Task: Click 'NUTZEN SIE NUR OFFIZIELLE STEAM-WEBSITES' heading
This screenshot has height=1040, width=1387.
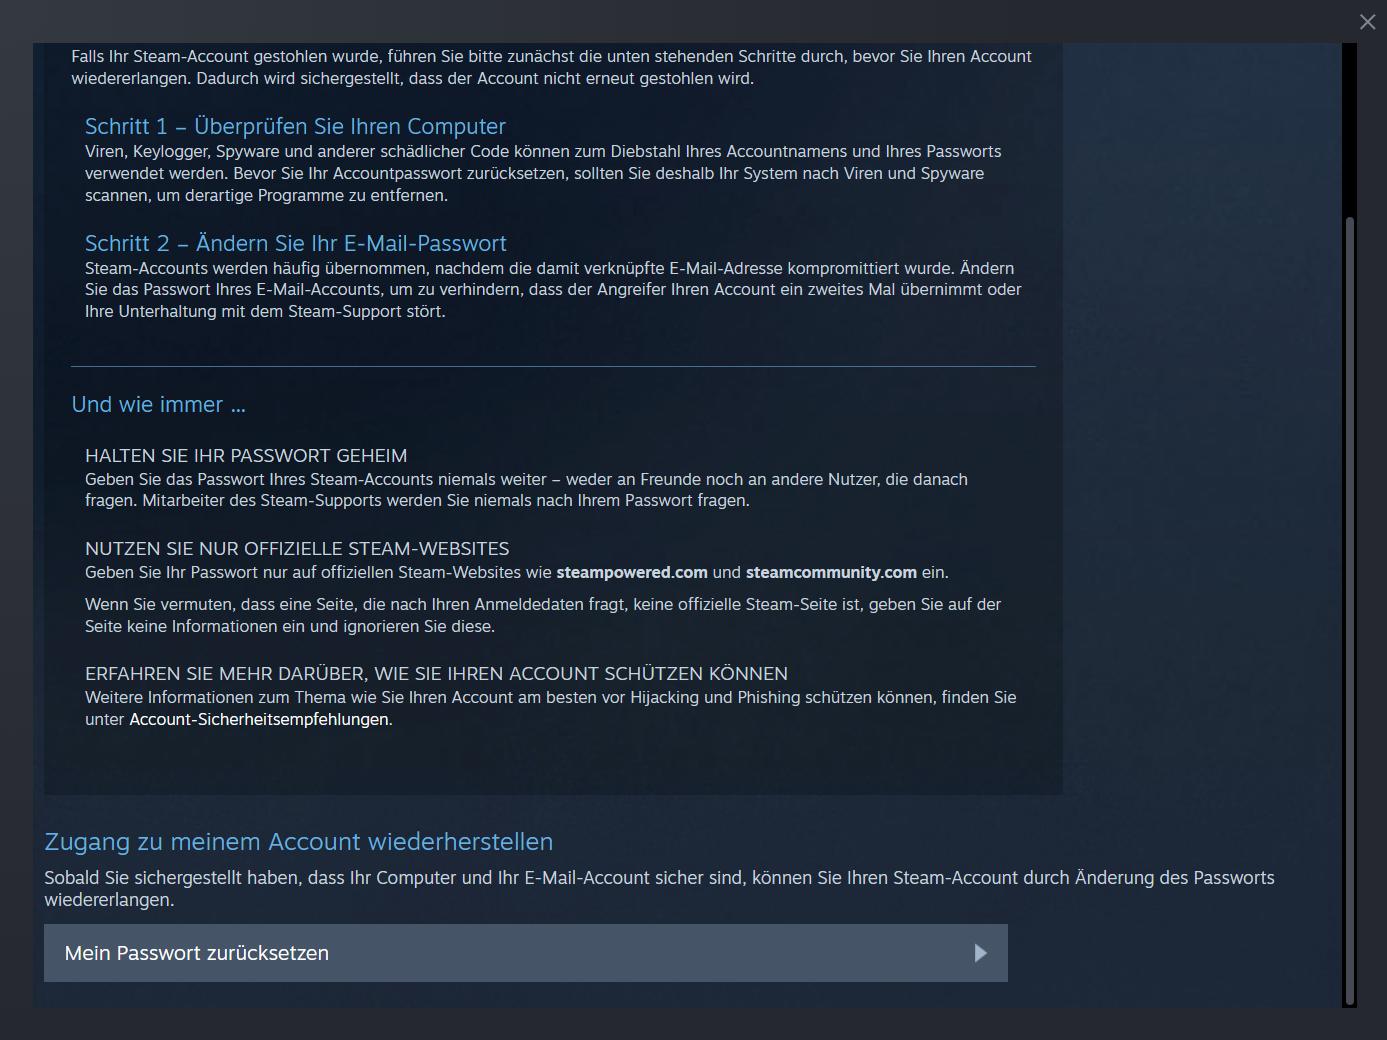Action: click(297, 548)
